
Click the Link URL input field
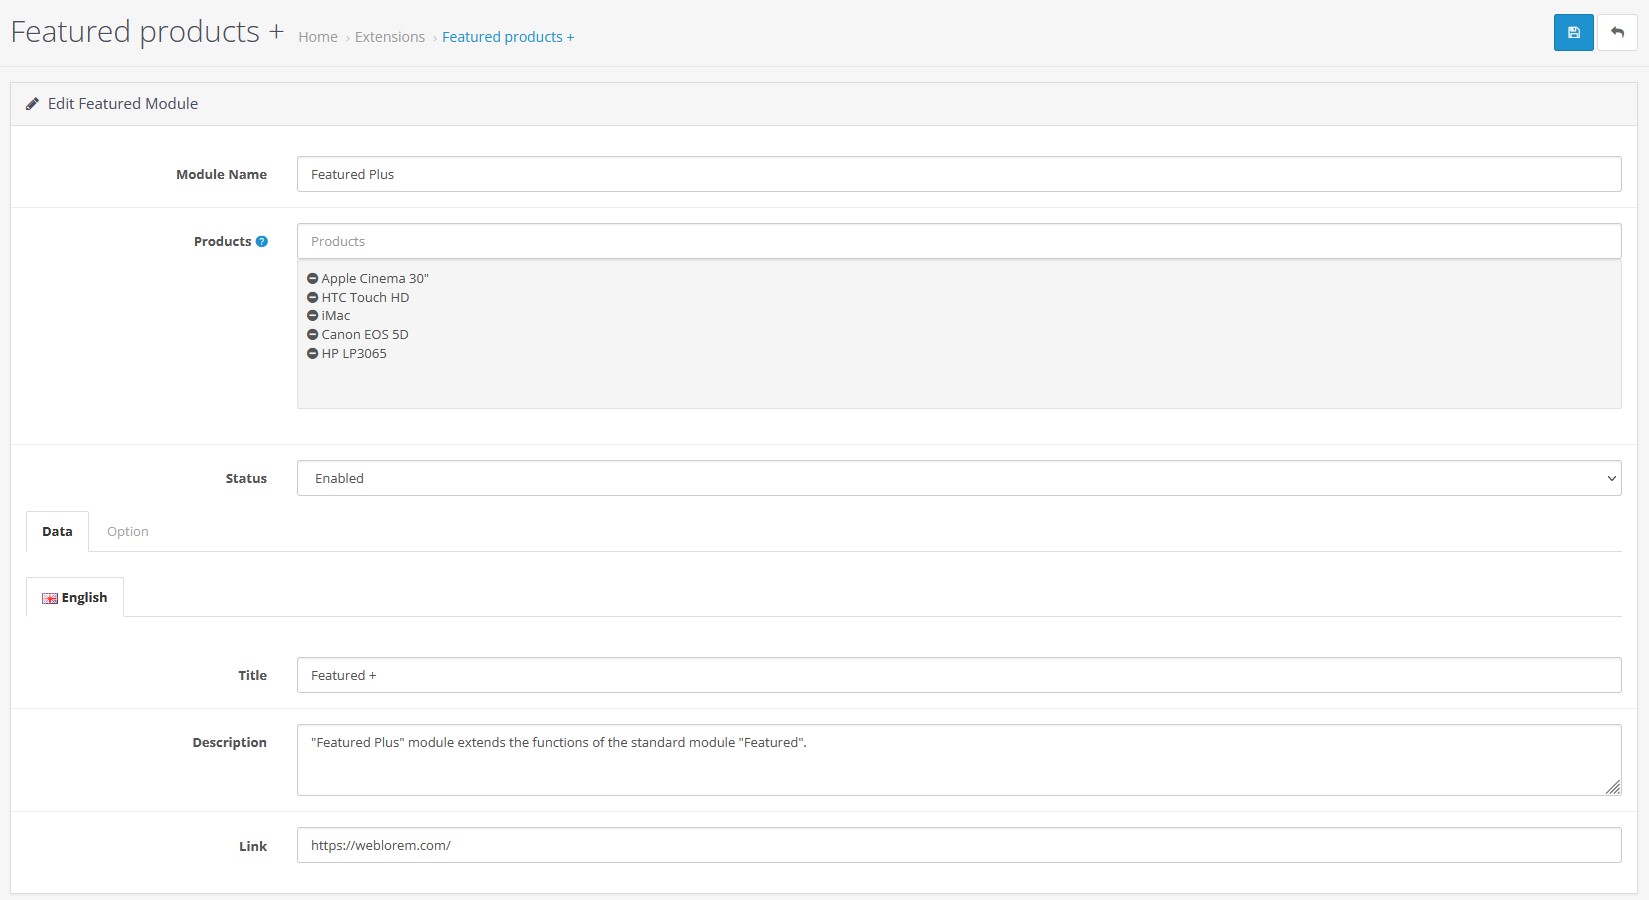pyautogui.click(x=958, y=845)
